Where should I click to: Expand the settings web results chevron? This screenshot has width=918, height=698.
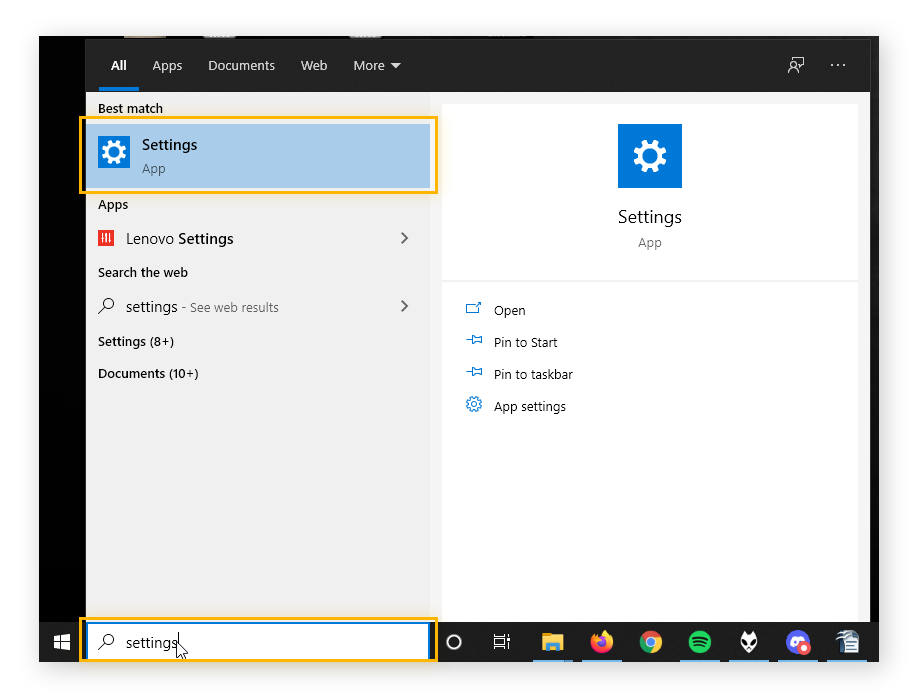point(404,307)
